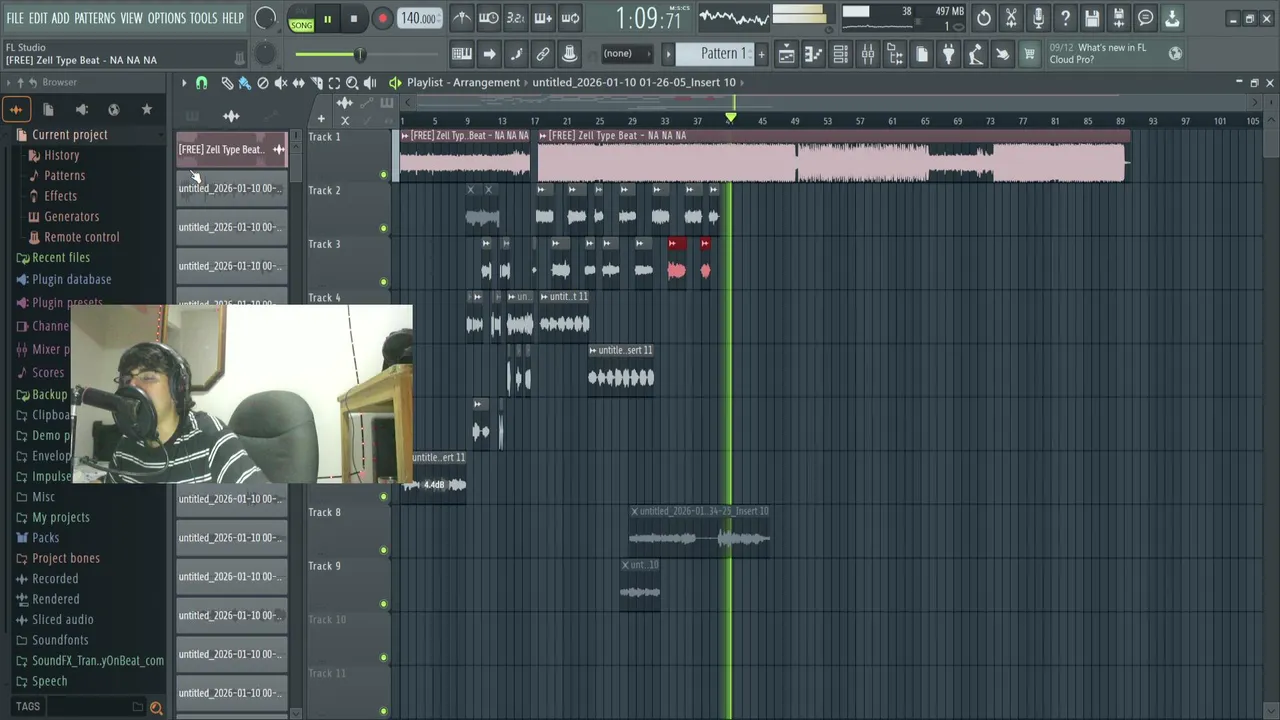The image size is (1280, 720).
Task: Enable typing keyboard to piano icon
Action: 461,54
